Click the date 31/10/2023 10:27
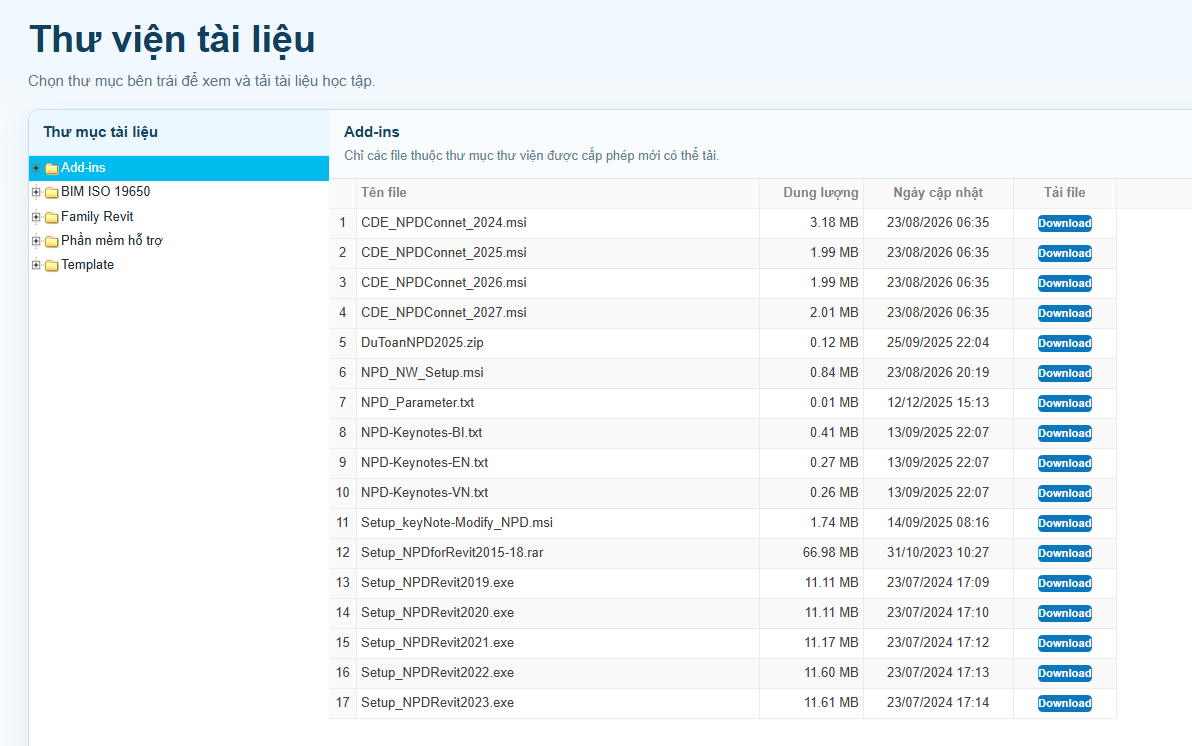 [x=937, y=552]
